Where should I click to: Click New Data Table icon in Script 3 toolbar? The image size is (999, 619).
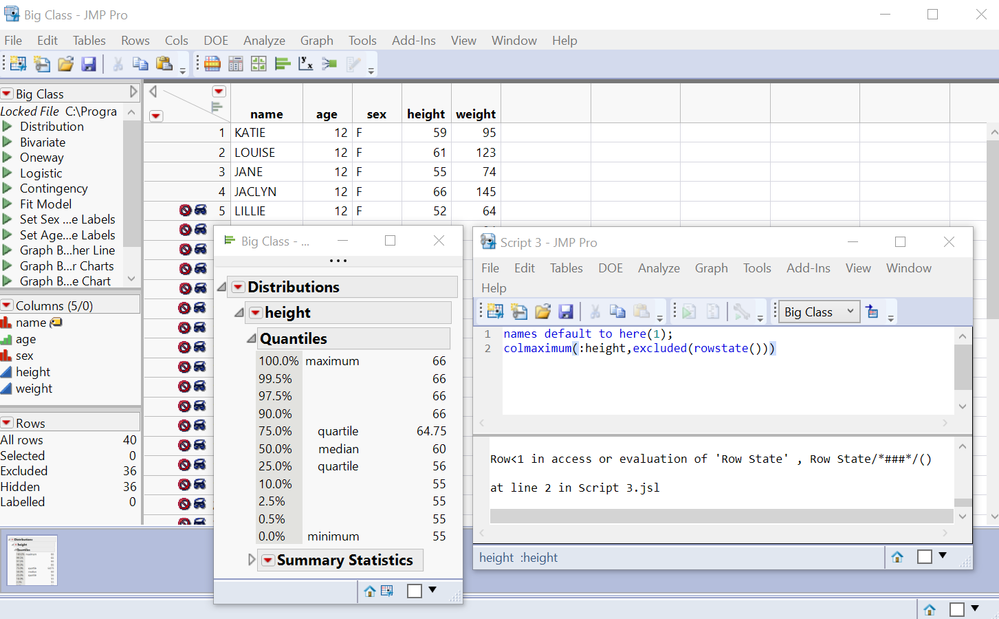coord(495,311)
